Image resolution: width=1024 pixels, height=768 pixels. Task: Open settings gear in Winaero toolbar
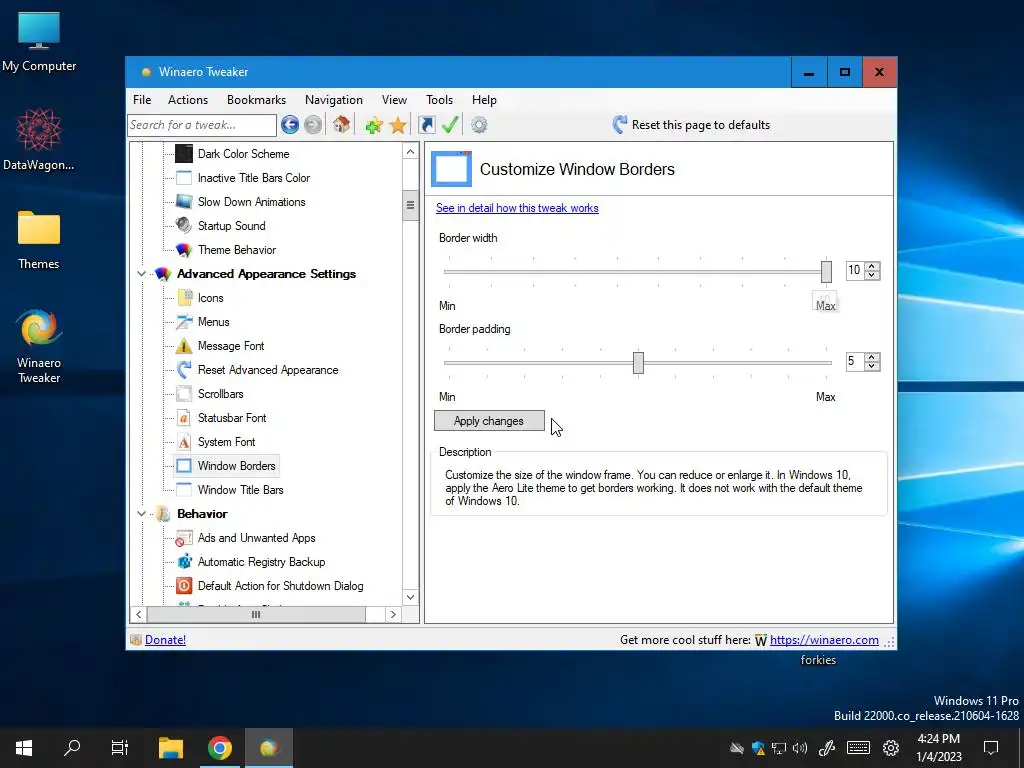click(x=479, y=125)
